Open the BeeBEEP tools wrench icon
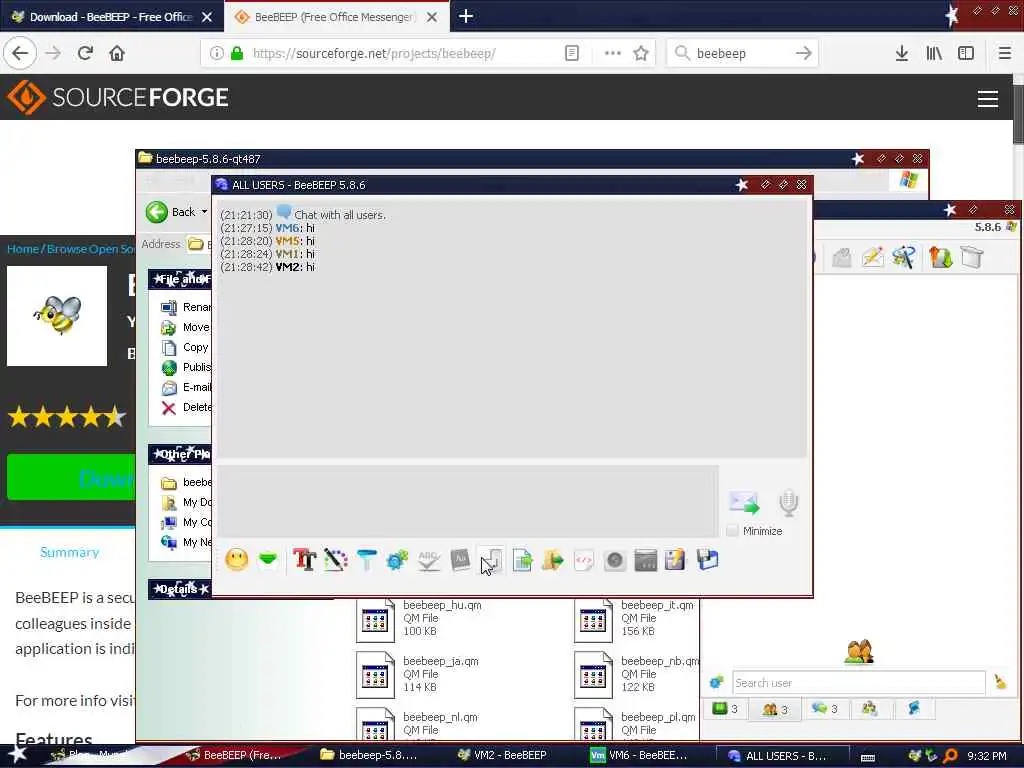Image resolution: width=1024 pixels, height=768 pixels. click(x=904, y=257)
